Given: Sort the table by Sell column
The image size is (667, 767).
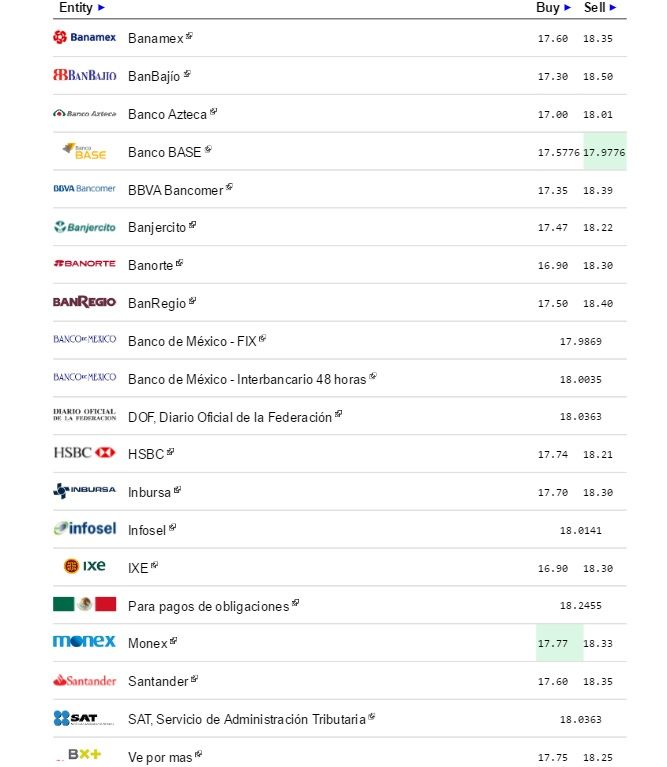Looking at the screenshot, I should [x=613, y=8].
